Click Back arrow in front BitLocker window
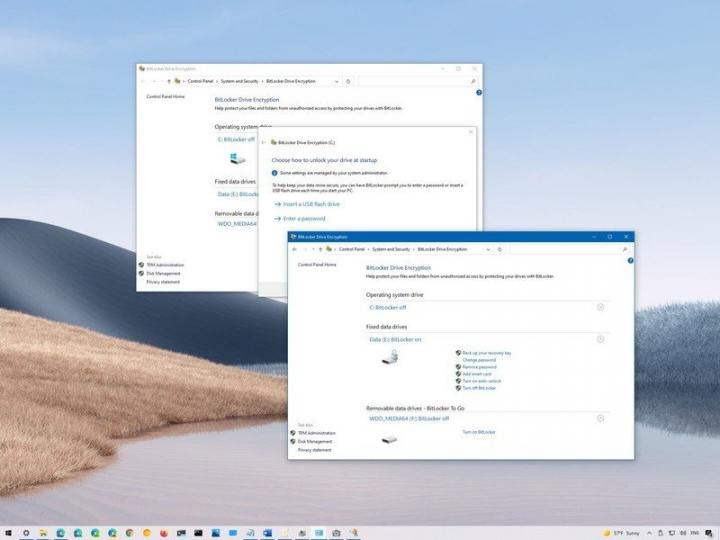Image resolution: width=720 pixels, height=540 pixels. 295,249
